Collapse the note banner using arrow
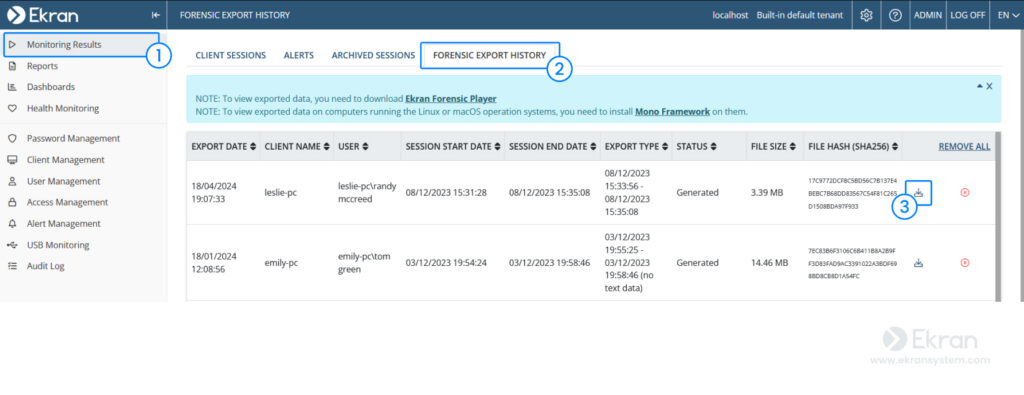 (980, 86)
